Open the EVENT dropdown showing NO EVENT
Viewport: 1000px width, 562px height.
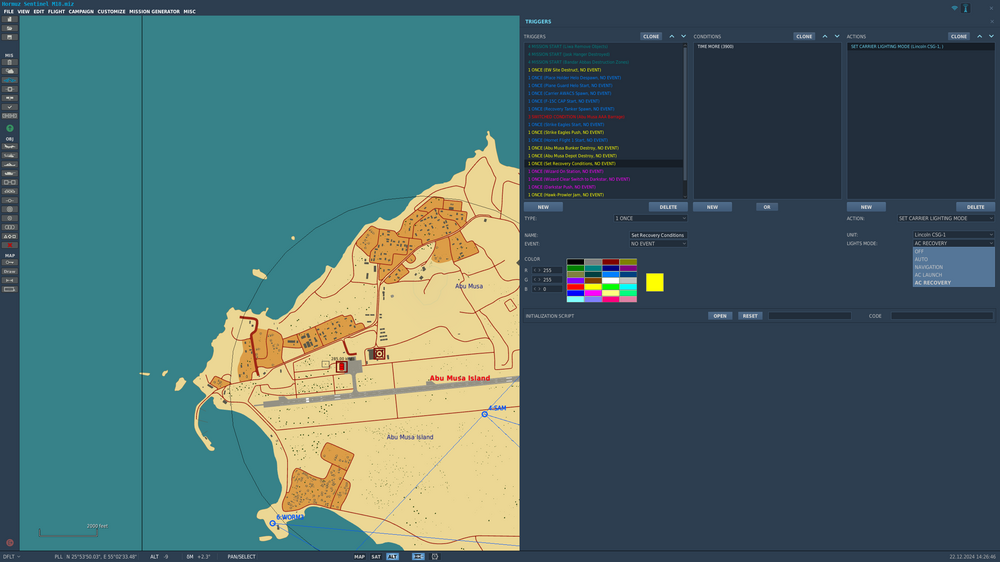(657, 243)
